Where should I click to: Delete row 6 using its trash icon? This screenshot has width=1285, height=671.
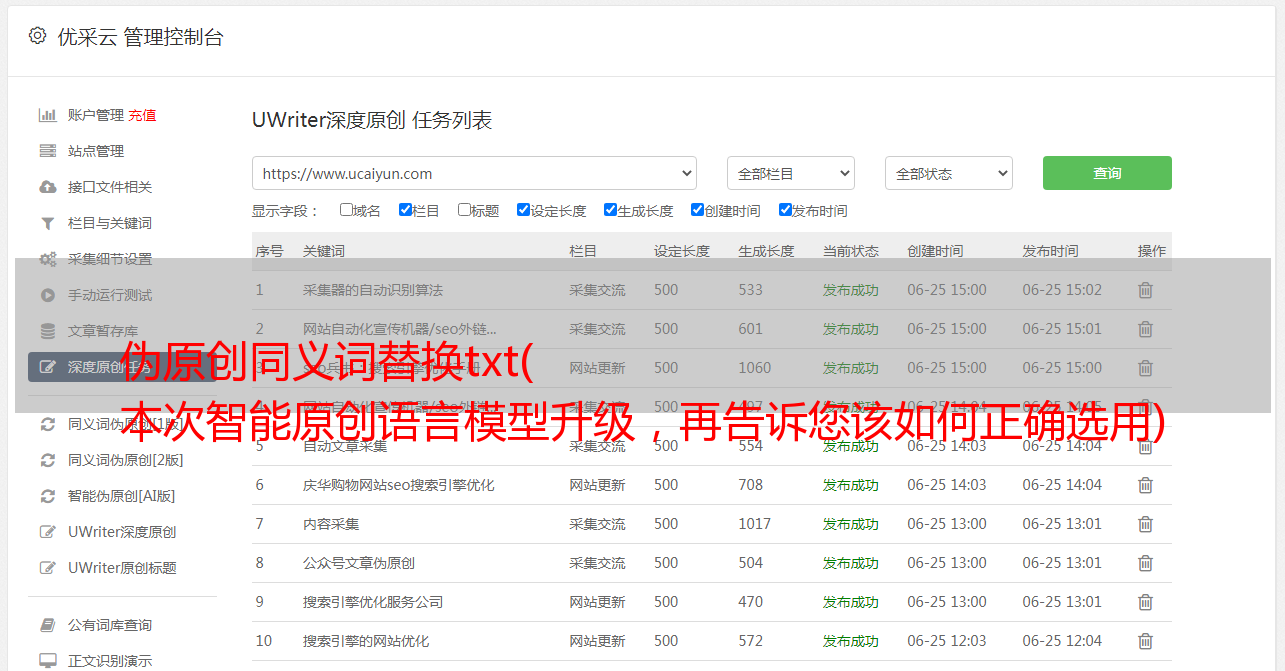1145,485
